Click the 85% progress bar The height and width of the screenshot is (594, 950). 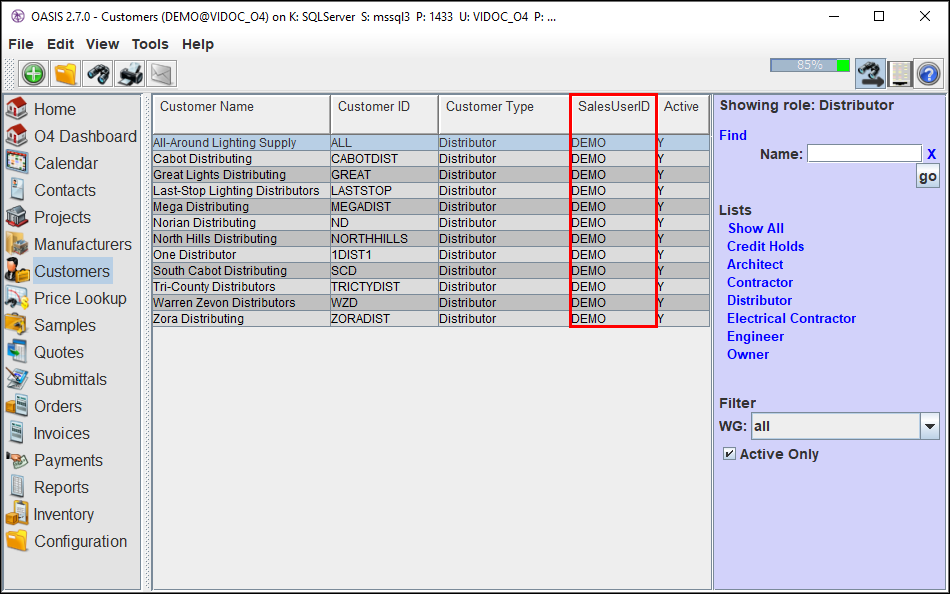tap(810, 65)
